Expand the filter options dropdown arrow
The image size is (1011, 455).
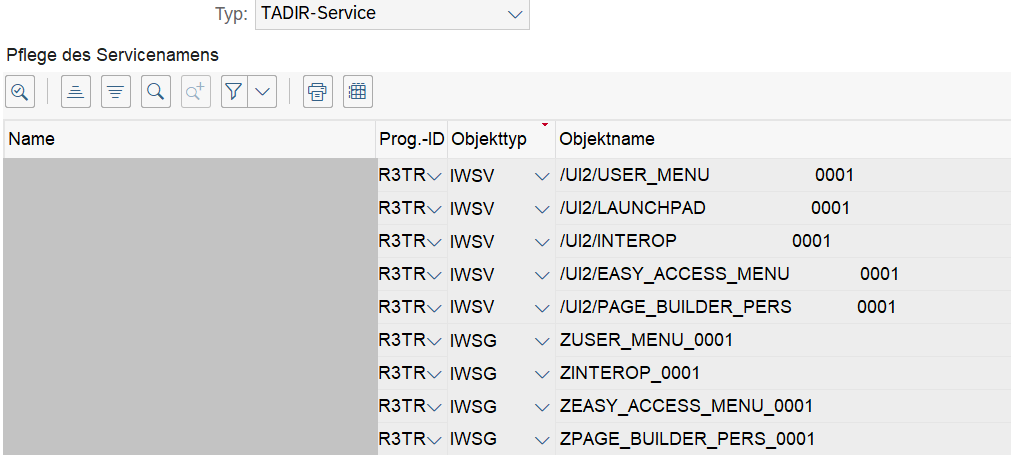click(262, 92)
